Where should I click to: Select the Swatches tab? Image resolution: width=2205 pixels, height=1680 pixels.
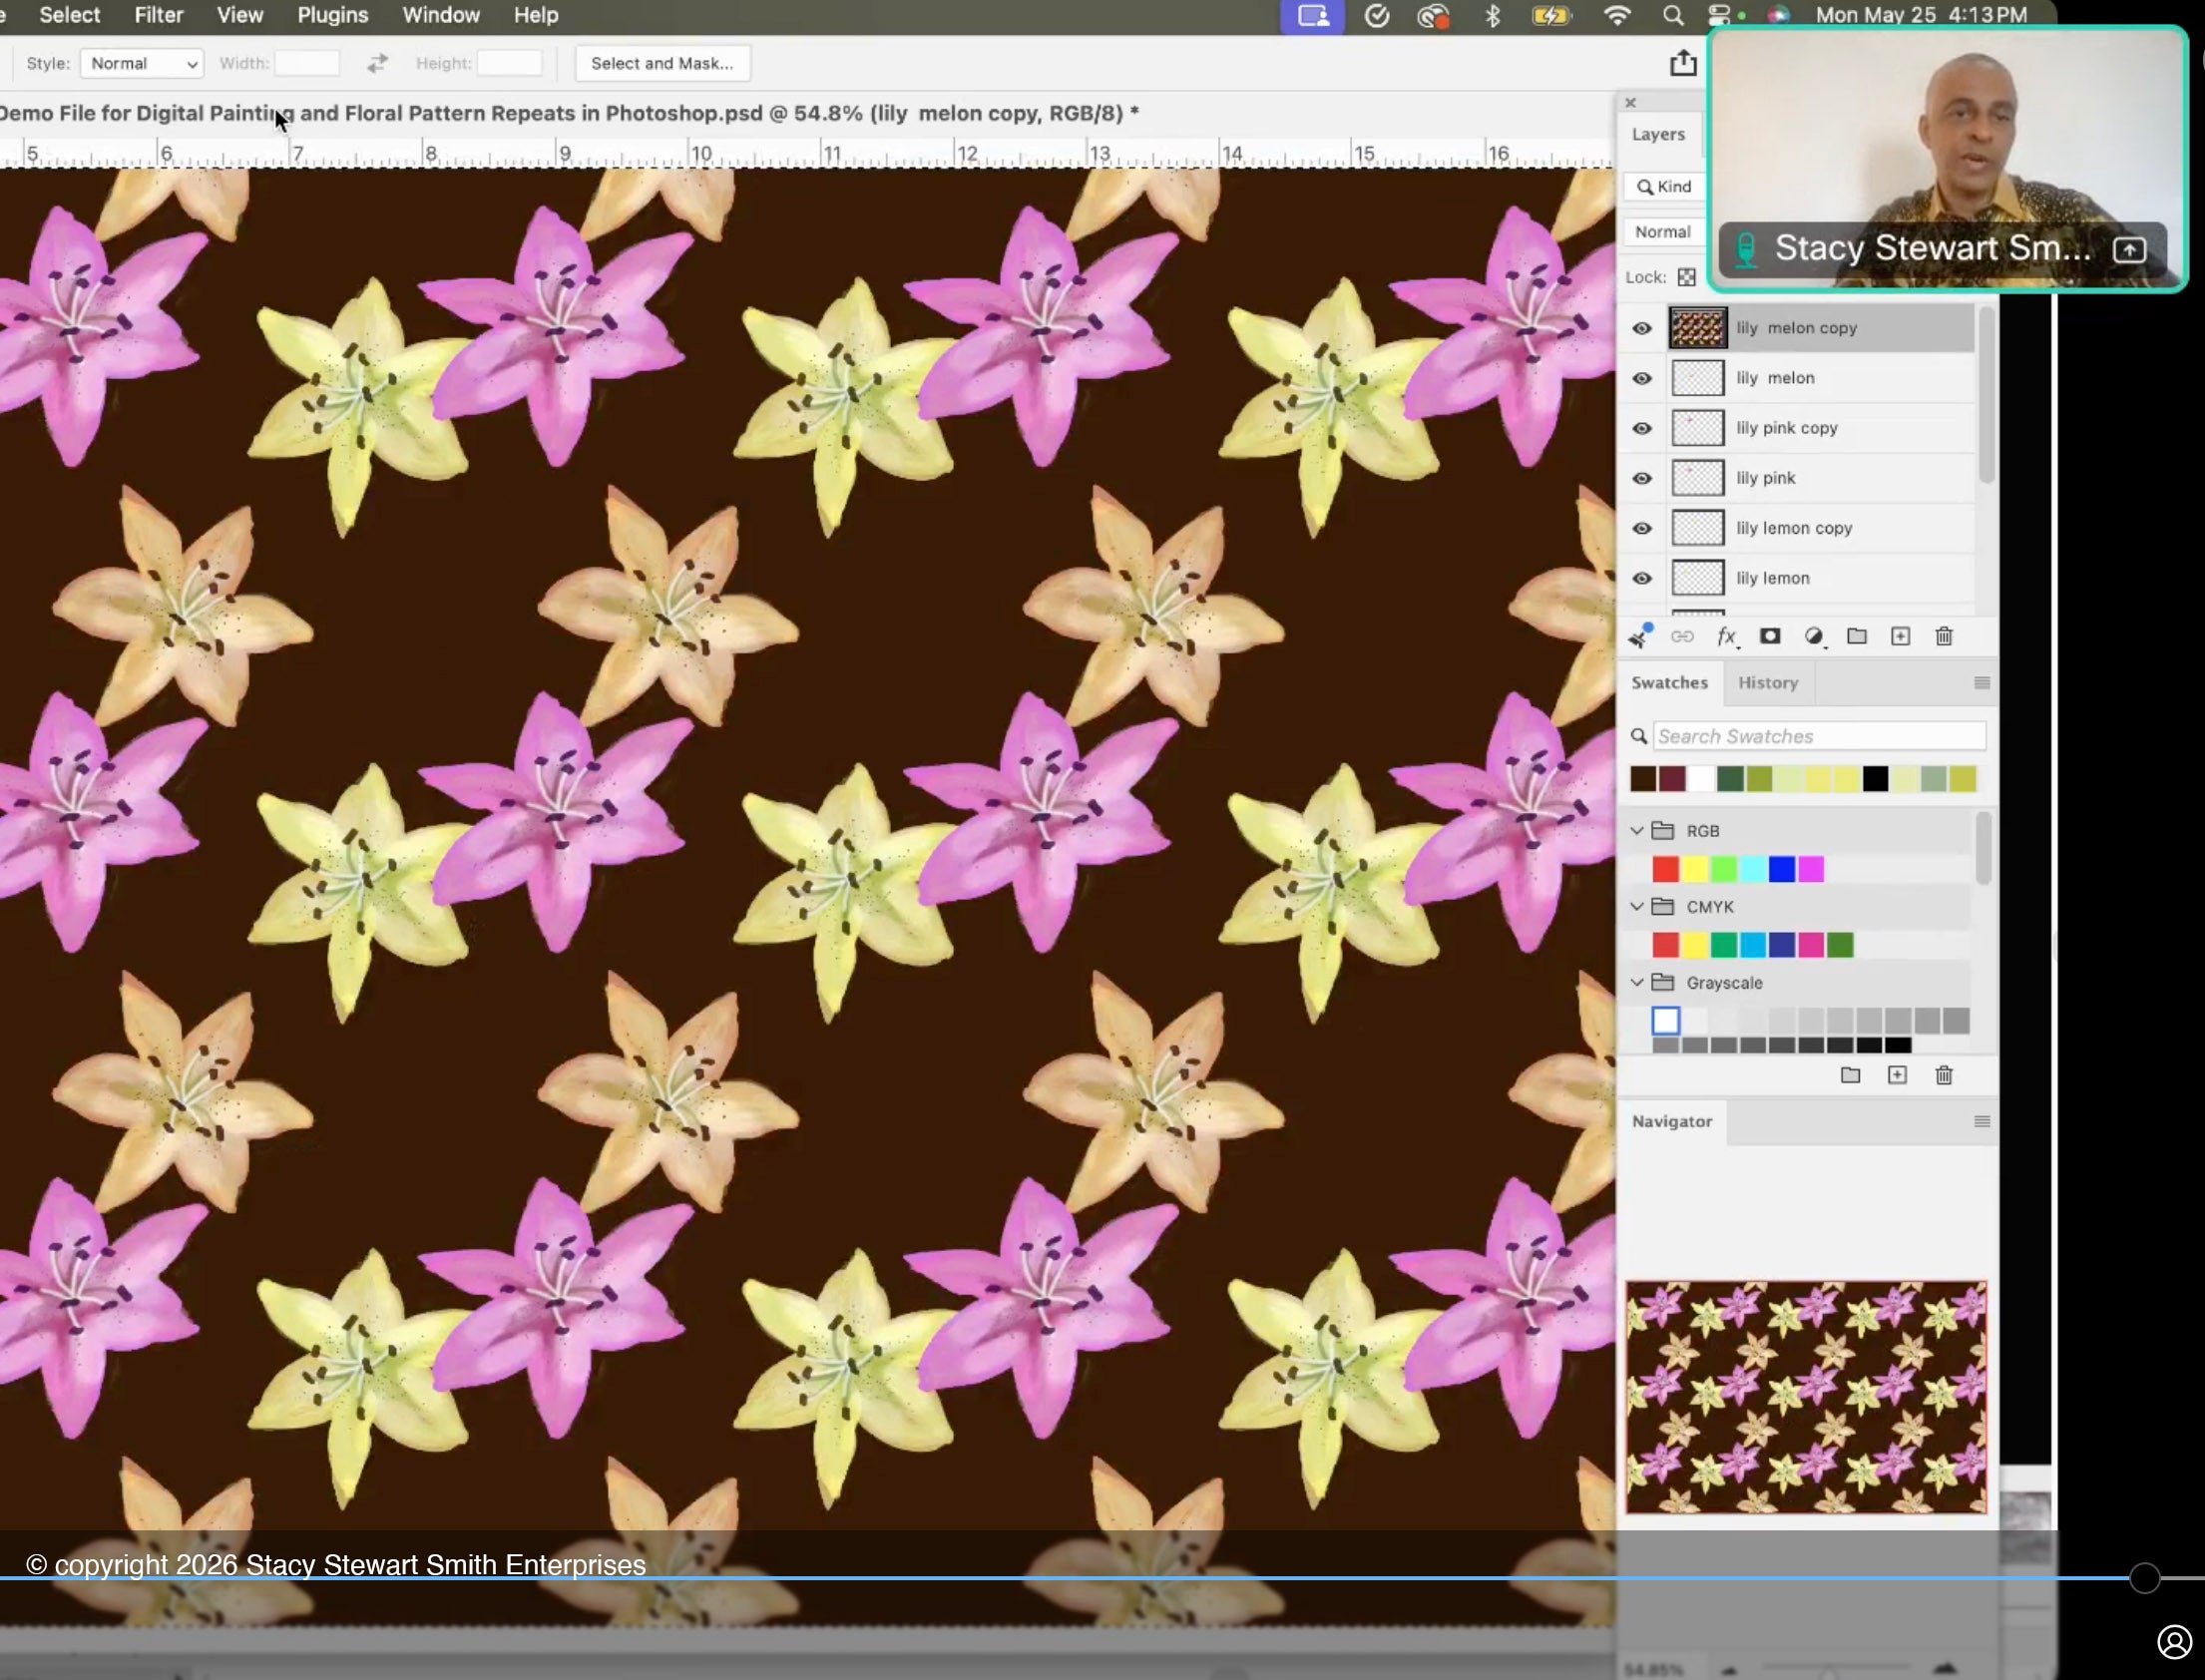coord(1669,683)
